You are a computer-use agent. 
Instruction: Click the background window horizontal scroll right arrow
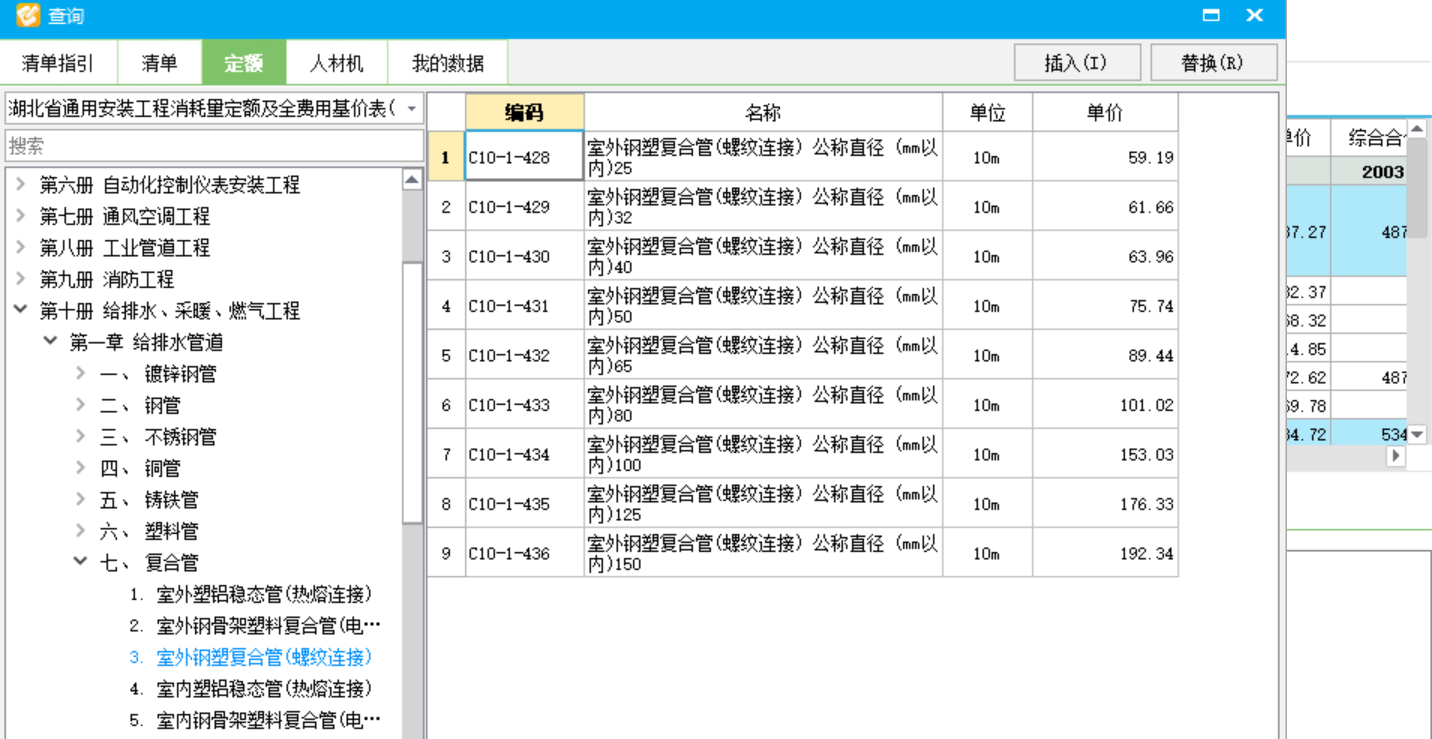(1396, 456)
